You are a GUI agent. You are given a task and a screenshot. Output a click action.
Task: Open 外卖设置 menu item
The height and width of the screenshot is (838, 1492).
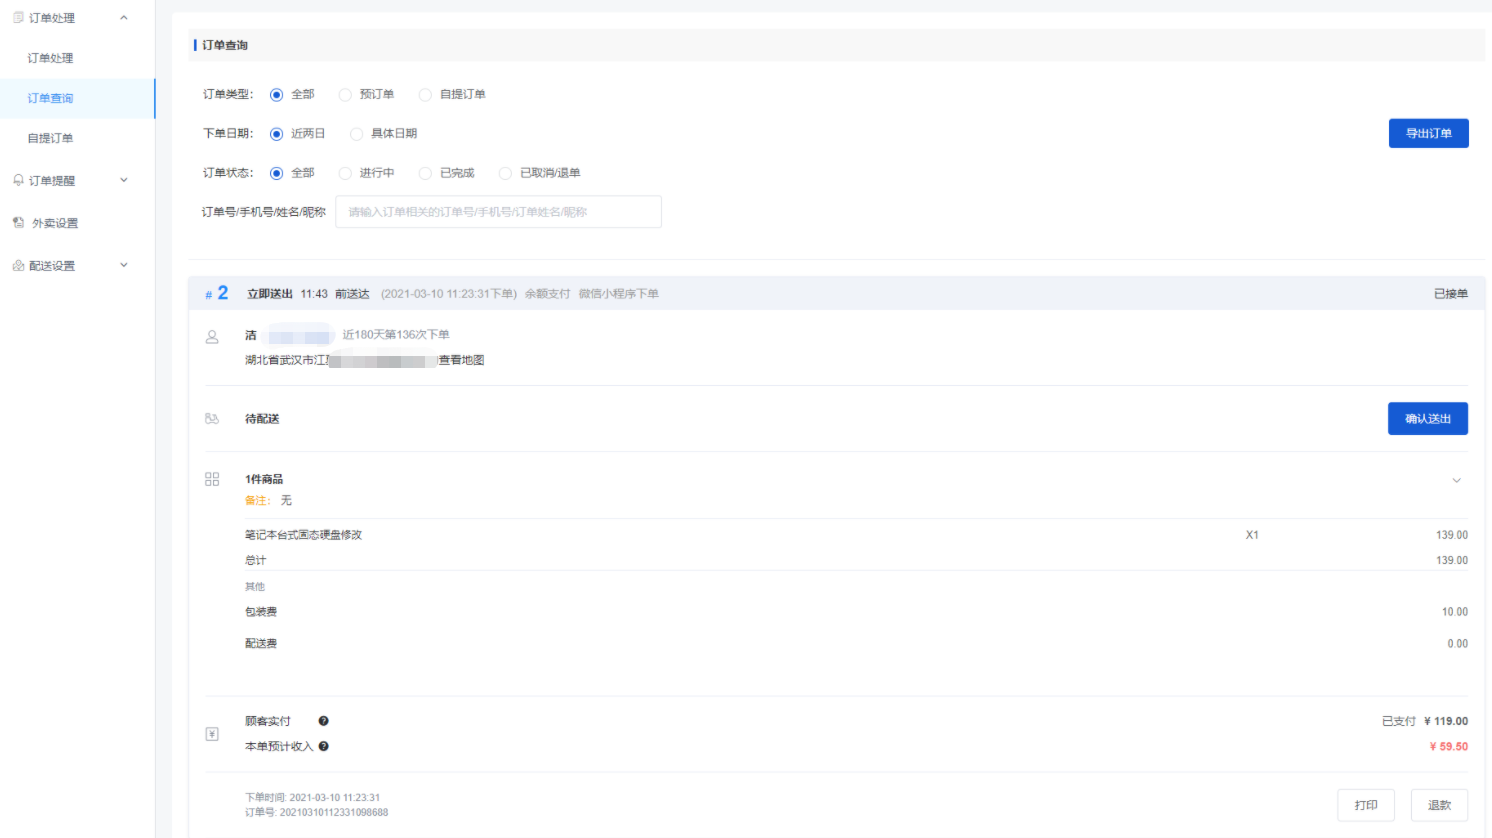[55, 223]
